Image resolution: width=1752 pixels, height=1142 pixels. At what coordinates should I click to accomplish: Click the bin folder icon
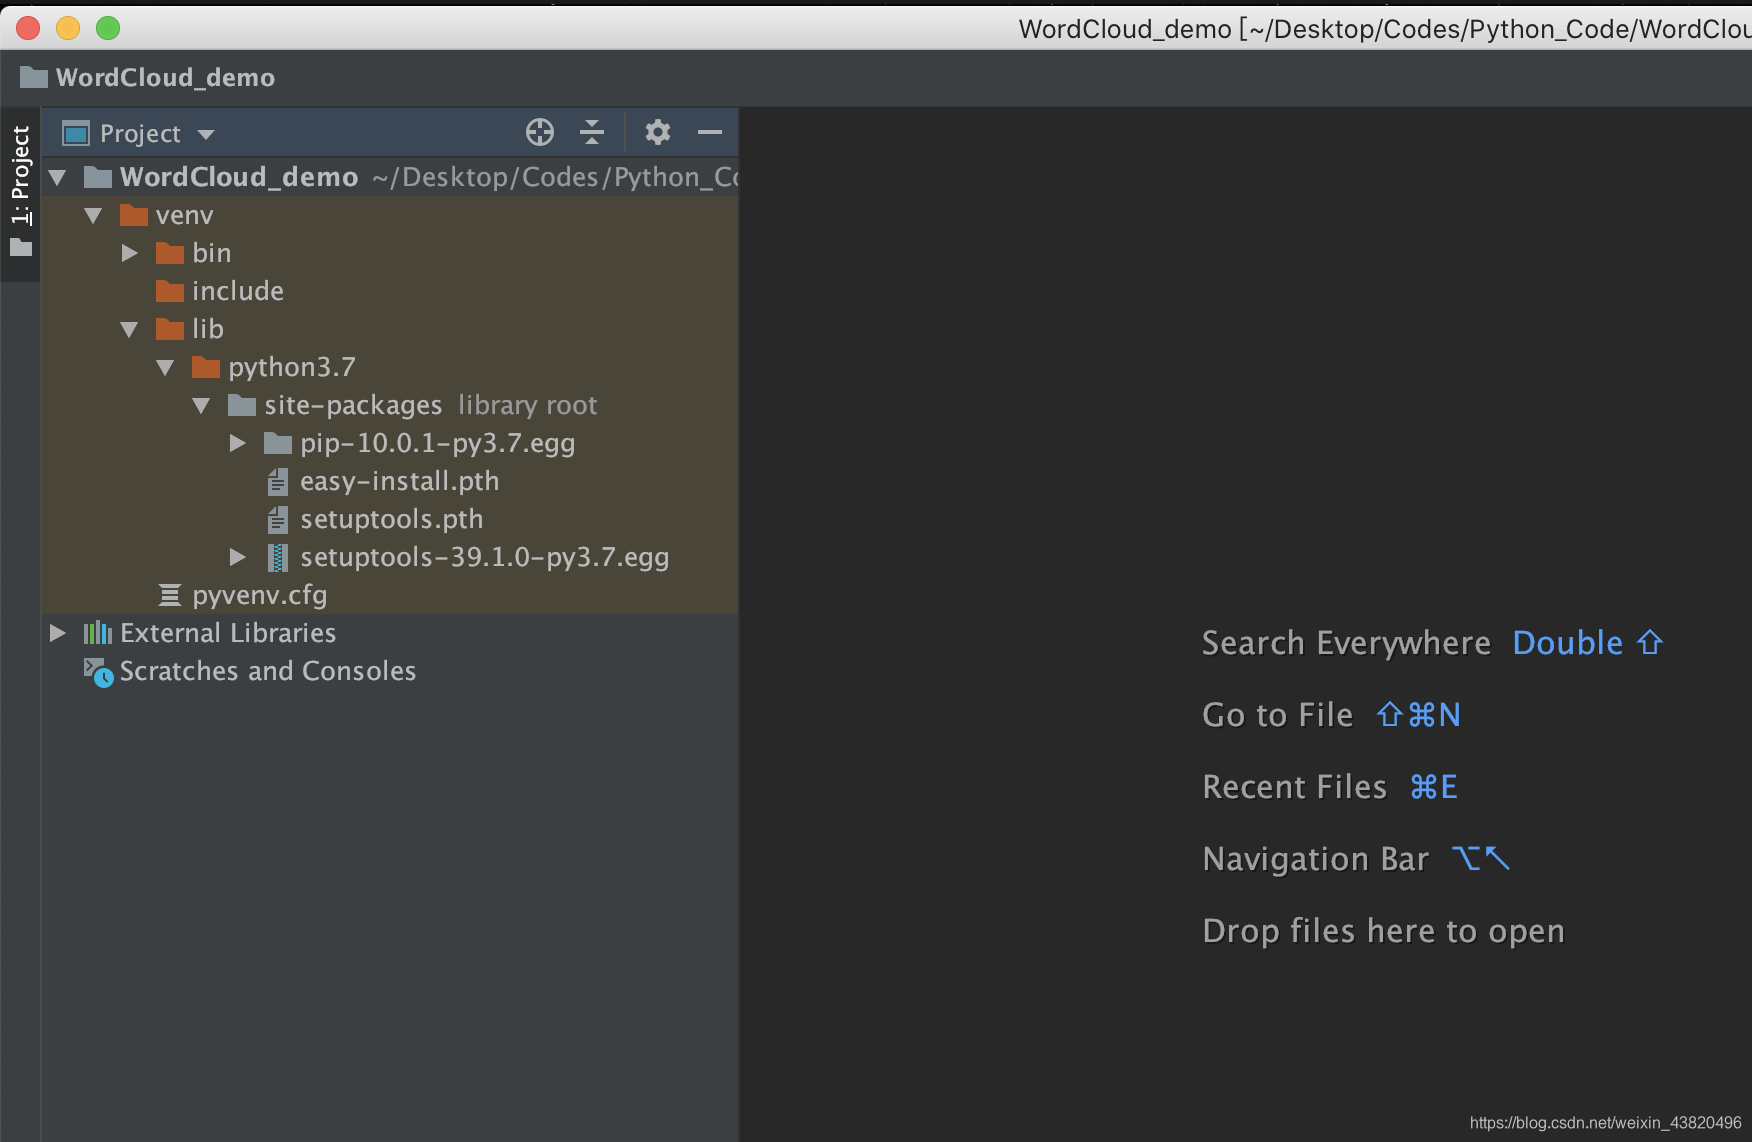tap(170, 253)
